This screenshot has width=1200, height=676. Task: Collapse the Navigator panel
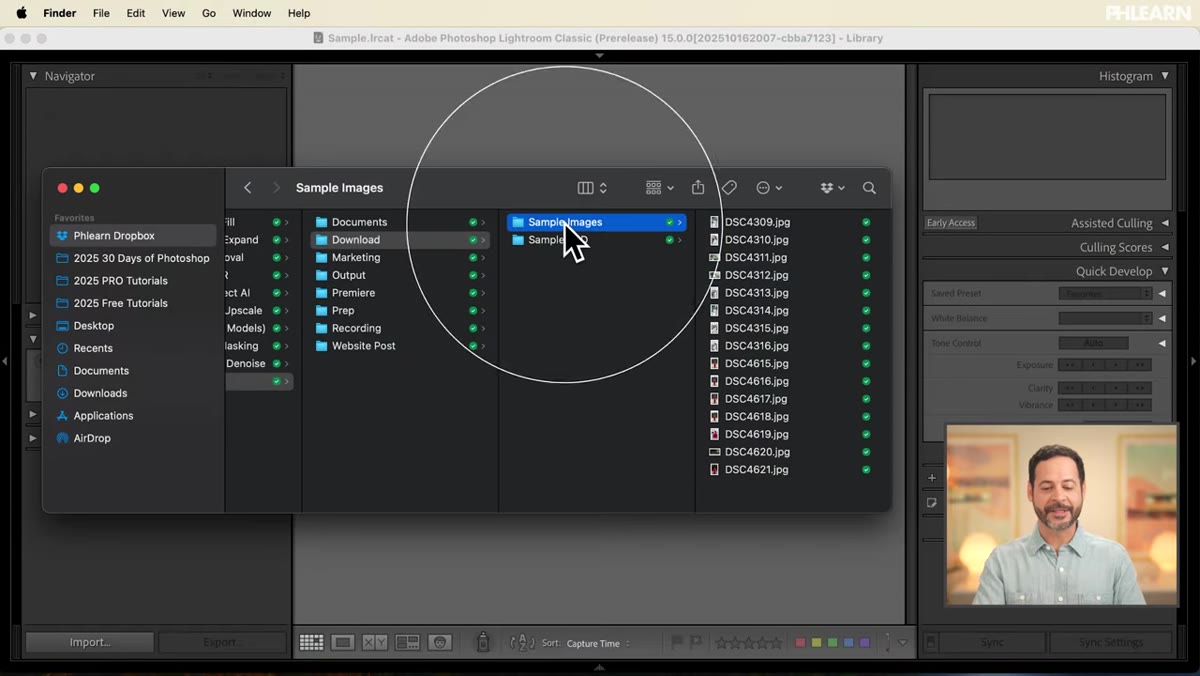pos(33,76)
